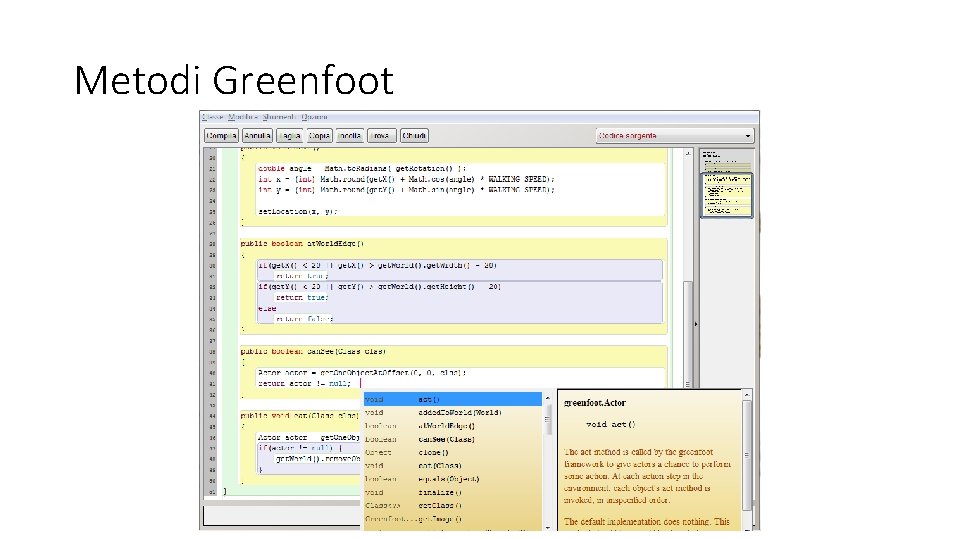Click the Compila button
Viewport: 960px width, 540px height.
221,136
